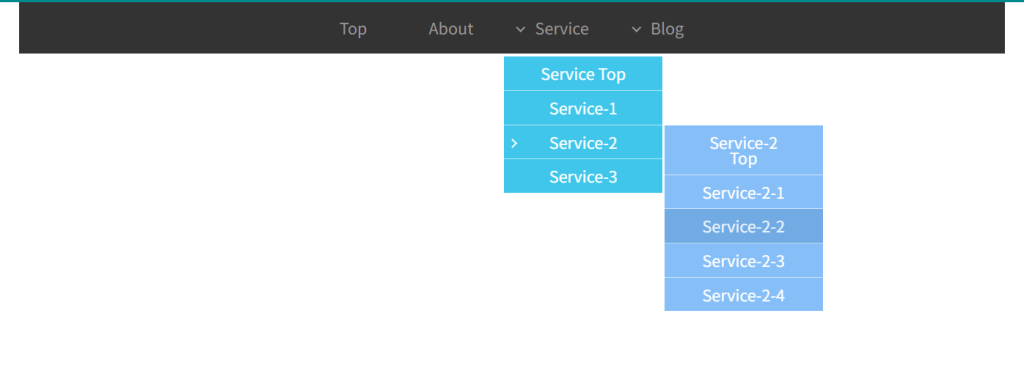
Task: Pick Service-2-4 from the submenu
Action: click(x=744, y=295)
